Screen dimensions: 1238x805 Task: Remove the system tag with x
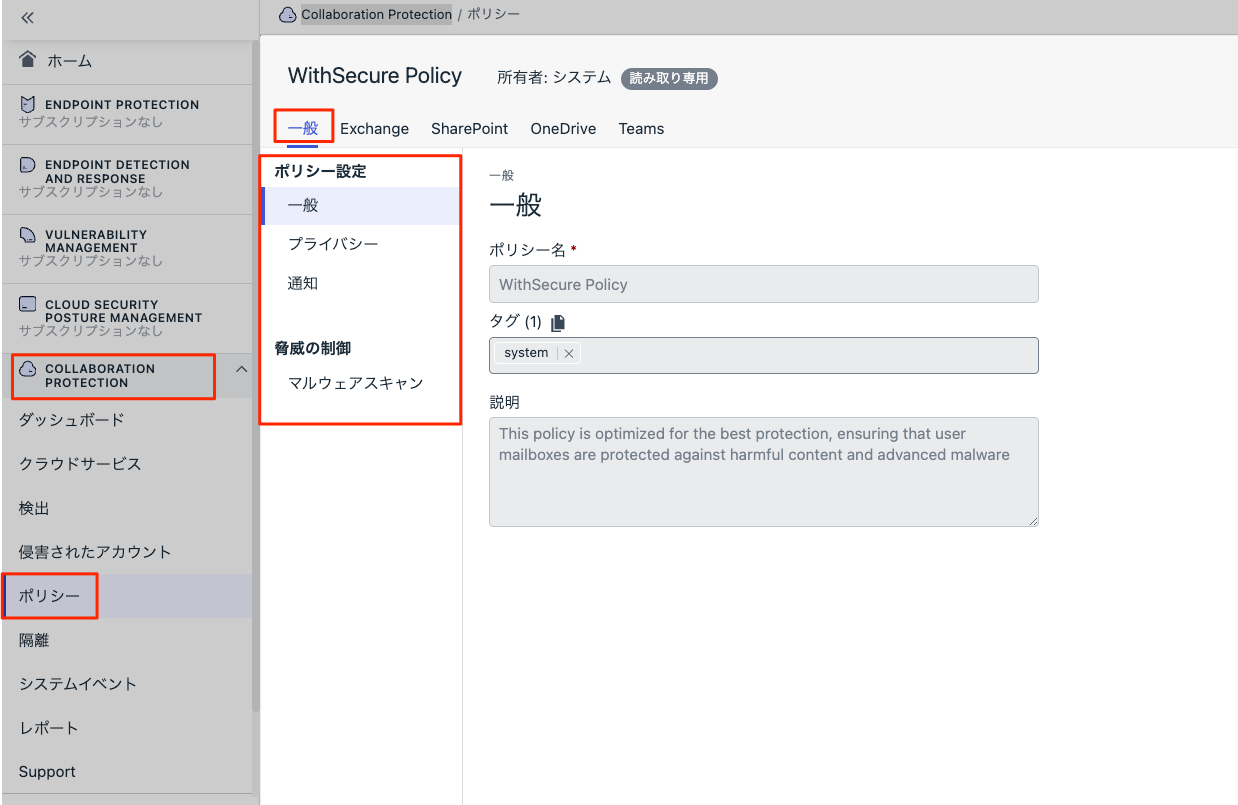click(x=568, y=353)
